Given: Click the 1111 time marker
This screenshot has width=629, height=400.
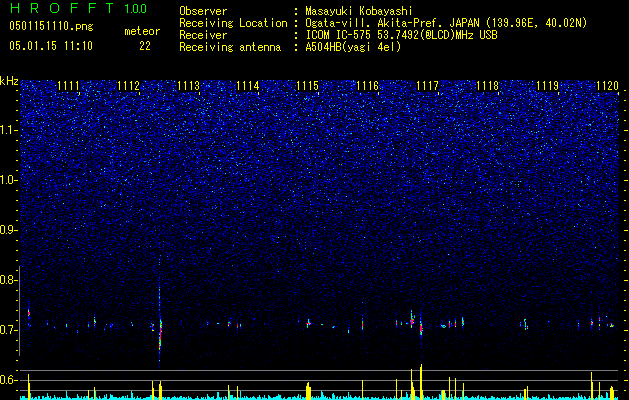Looking at the screenshot, I should [x=68, y=86].
